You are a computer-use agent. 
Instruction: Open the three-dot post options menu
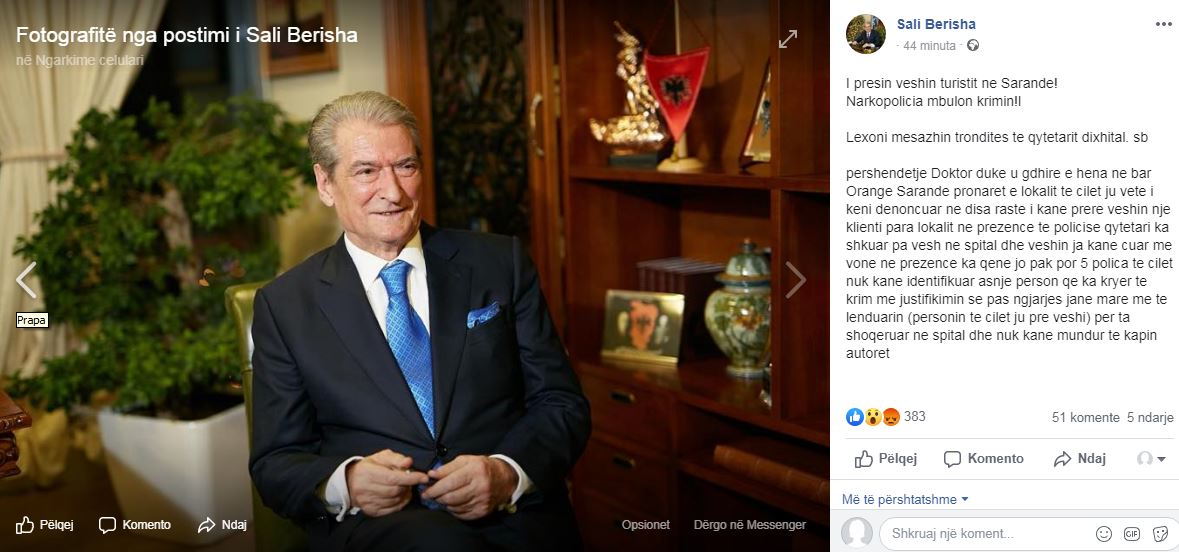[x=1163, y=24]
